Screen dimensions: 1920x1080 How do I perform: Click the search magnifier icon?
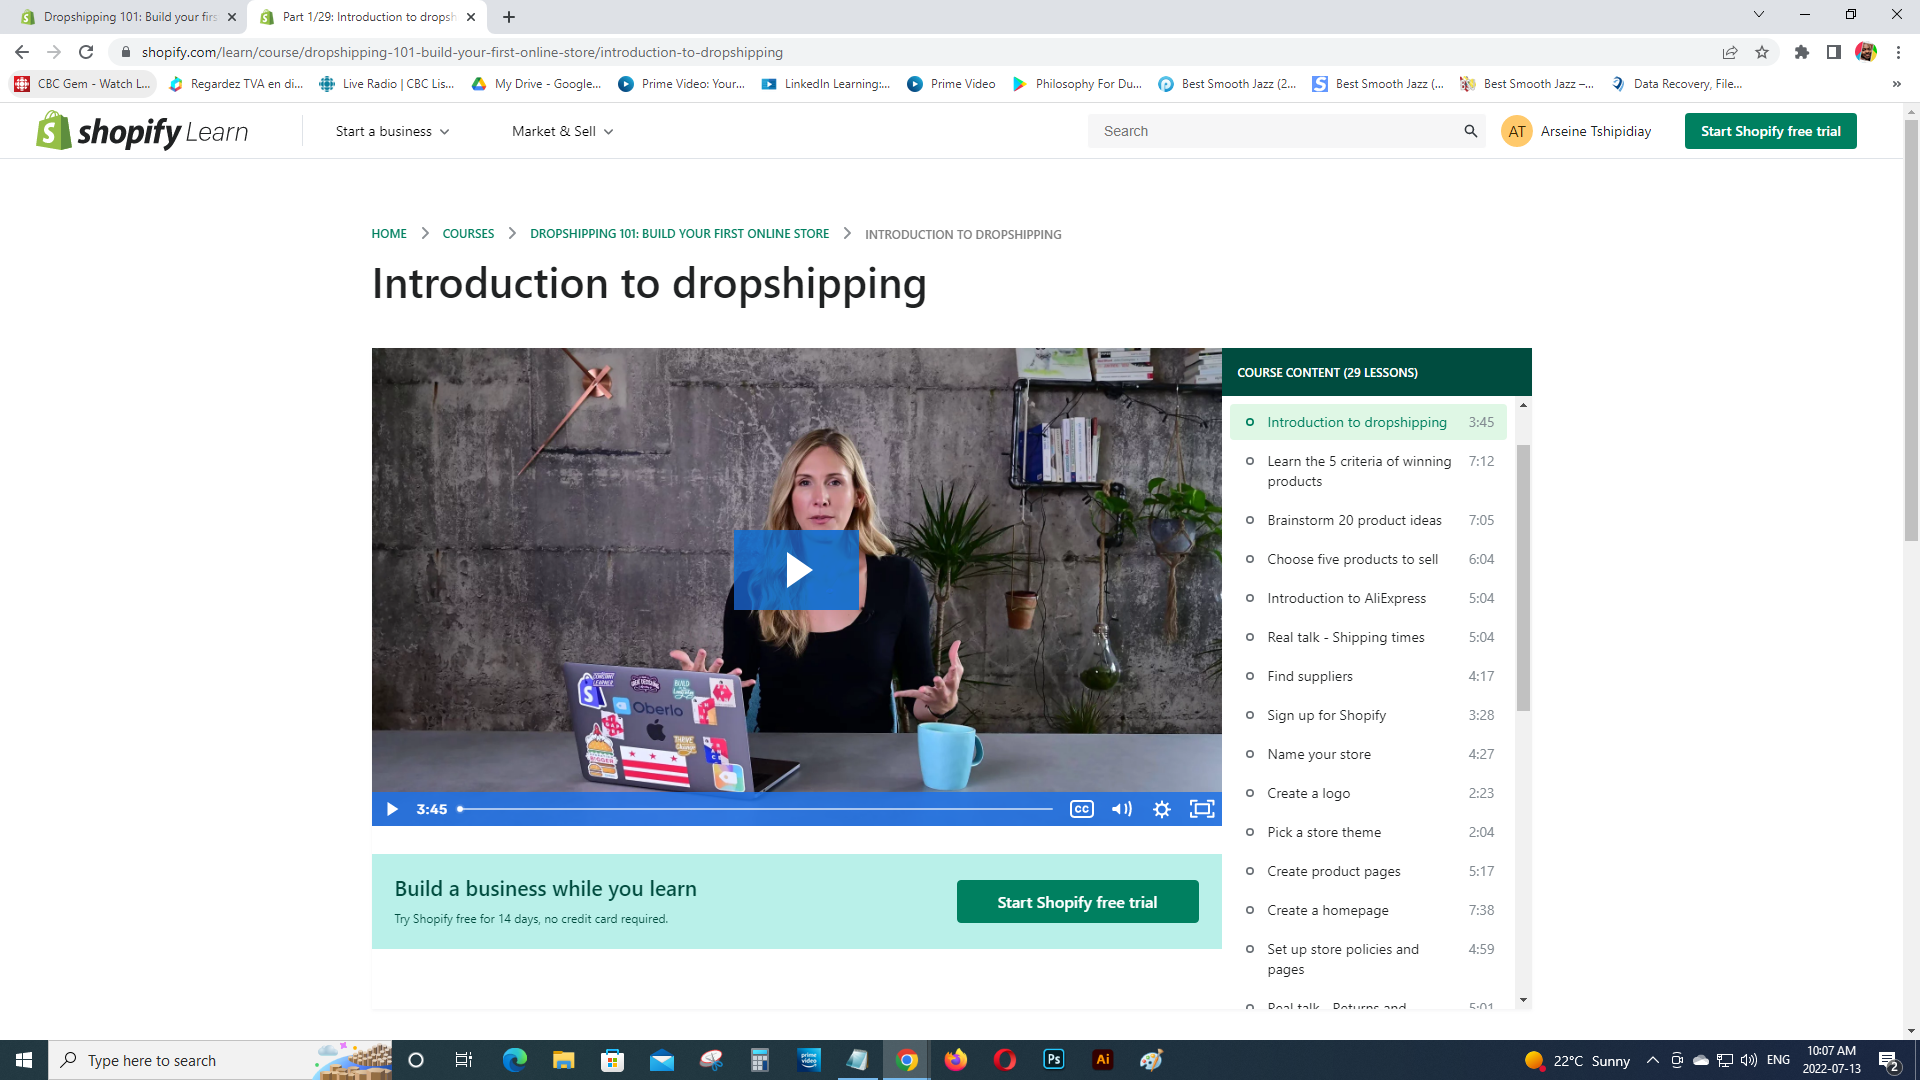click(x=1470, y=131)
